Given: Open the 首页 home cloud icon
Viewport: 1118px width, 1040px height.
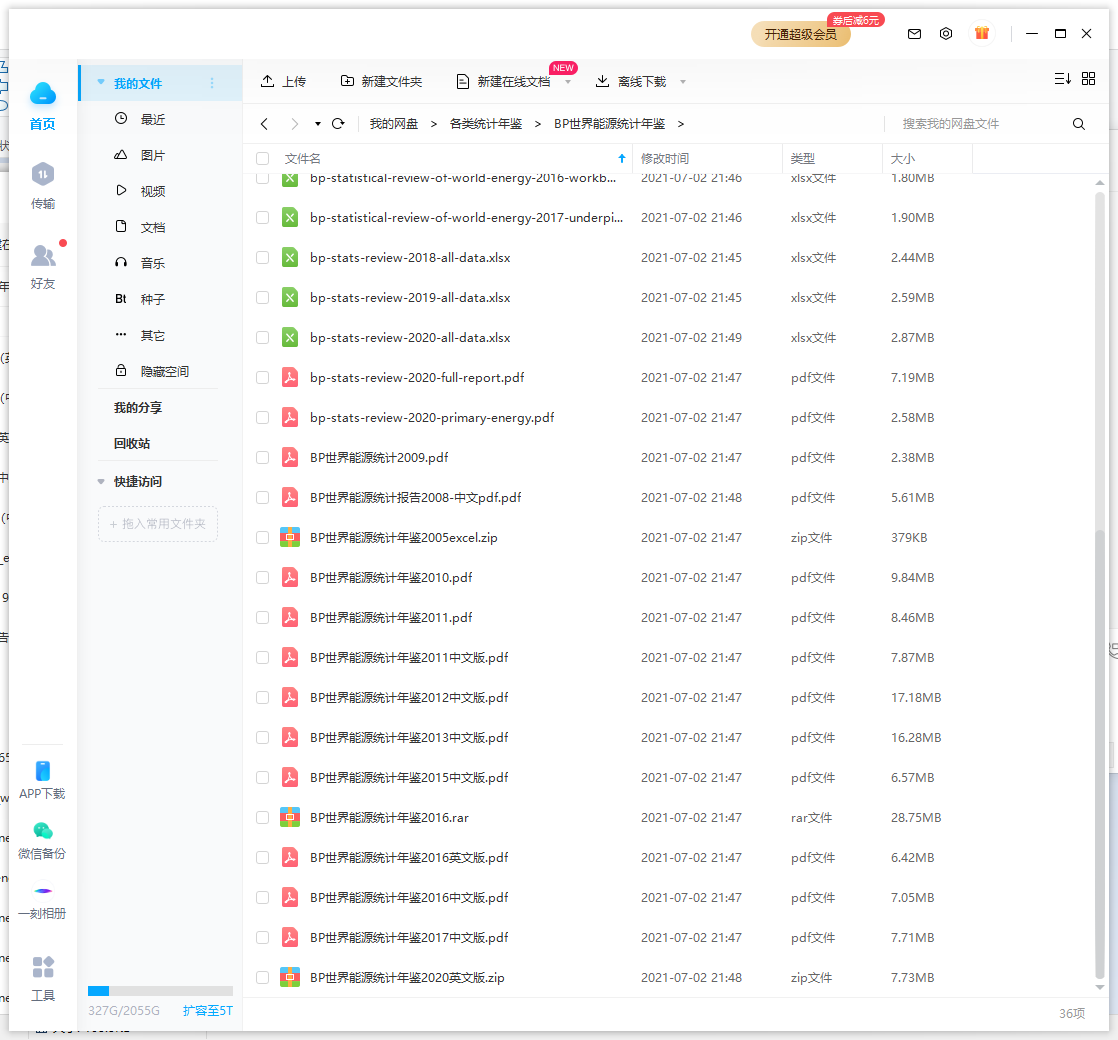Looking at the screenshot, I should pos(43,93).
